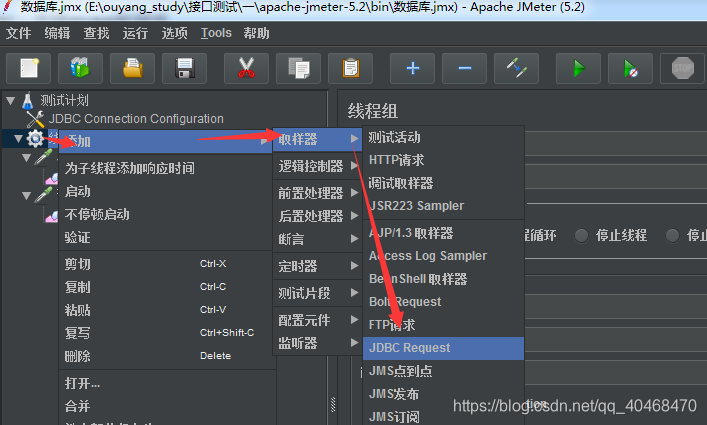This screenshot has width=707, height=425.
Task: Select the cut-off 停止 radio button at right edge
Action: [672, 235]
